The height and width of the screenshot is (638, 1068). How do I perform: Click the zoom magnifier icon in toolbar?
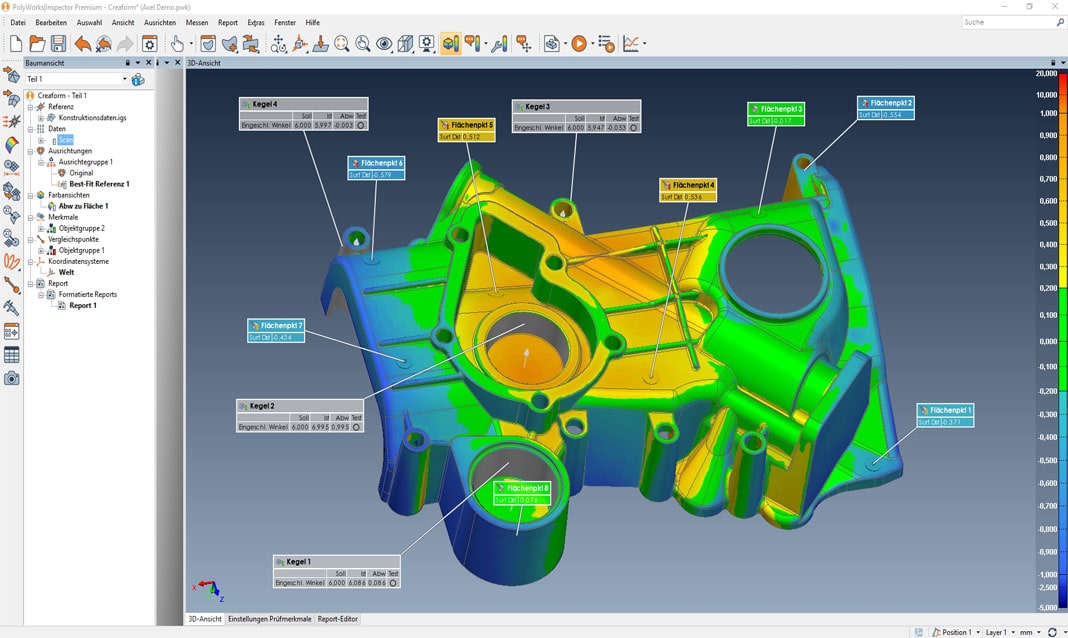pyautogui.click(x=342, y=44)
